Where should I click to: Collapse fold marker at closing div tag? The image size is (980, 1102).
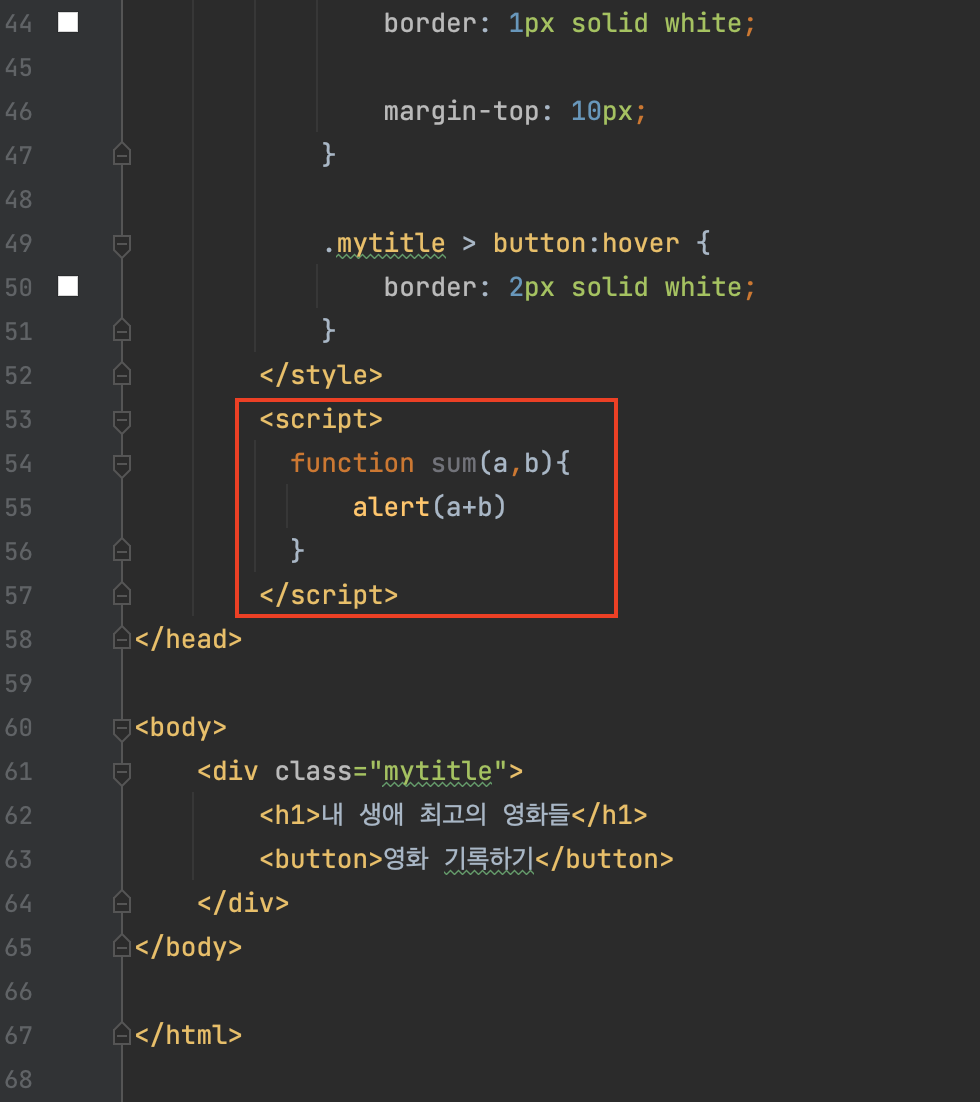pyautogui.click(x=122, y=903)
